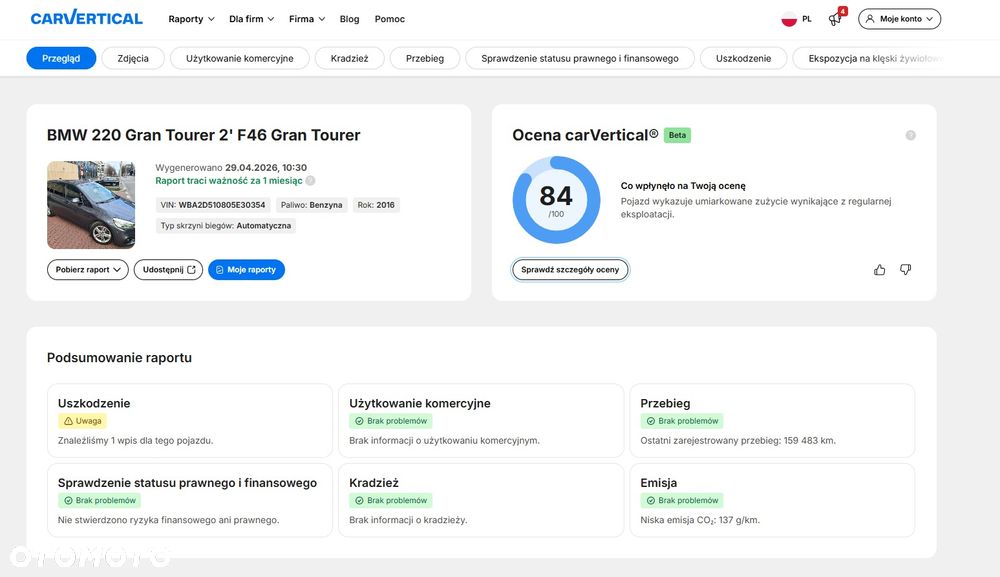Click the BMW 220 Gran Tourer title
Image resolution: width=1000 pixels, height=577 pixels.
(x=203, y=135)
